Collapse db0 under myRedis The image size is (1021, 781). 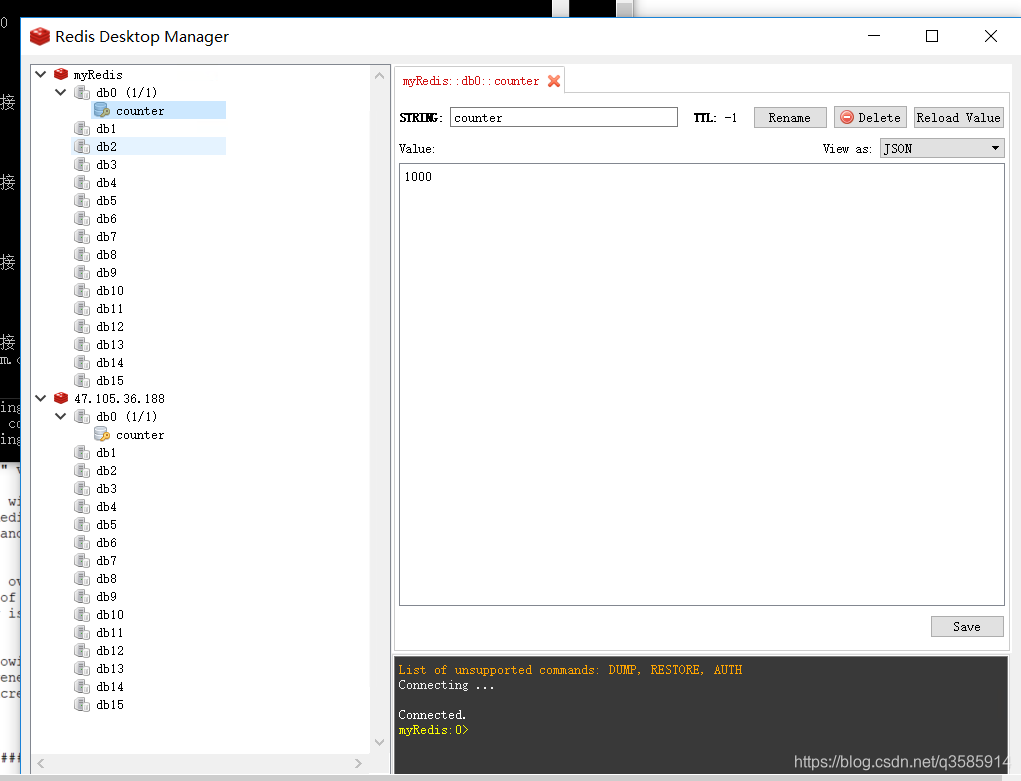(x=61, y=92)
